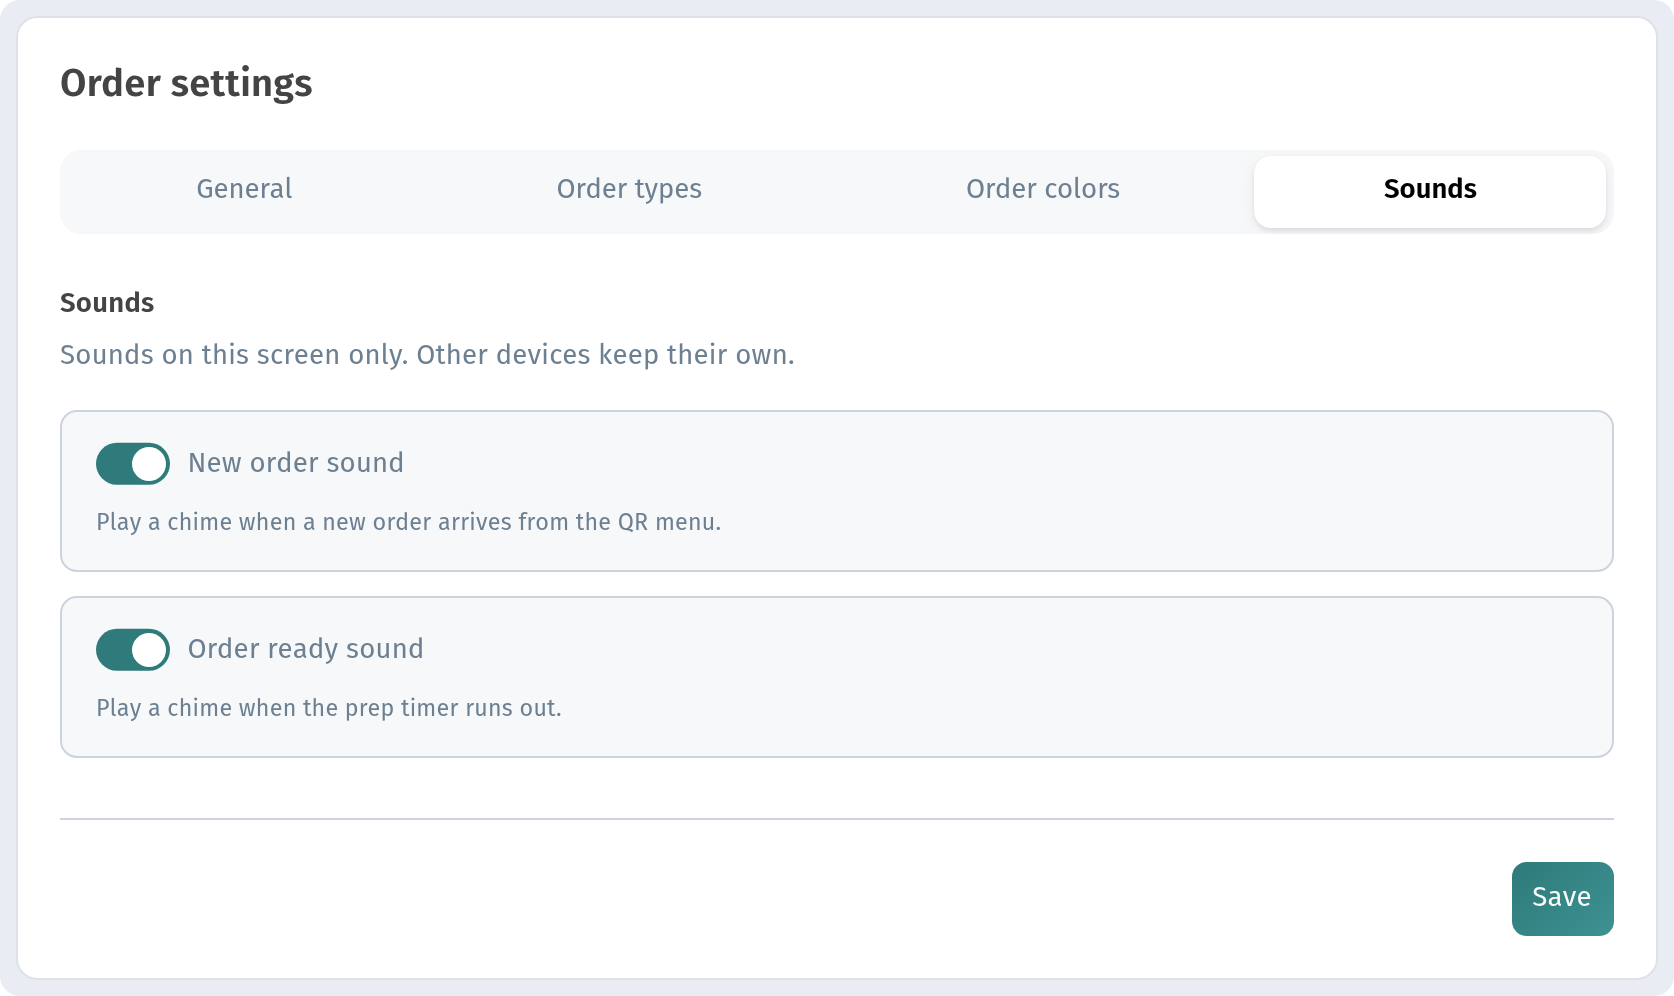Select the Order colors tab
The width and height of the screenshot is (1674, 996).
click(1043, 190)
